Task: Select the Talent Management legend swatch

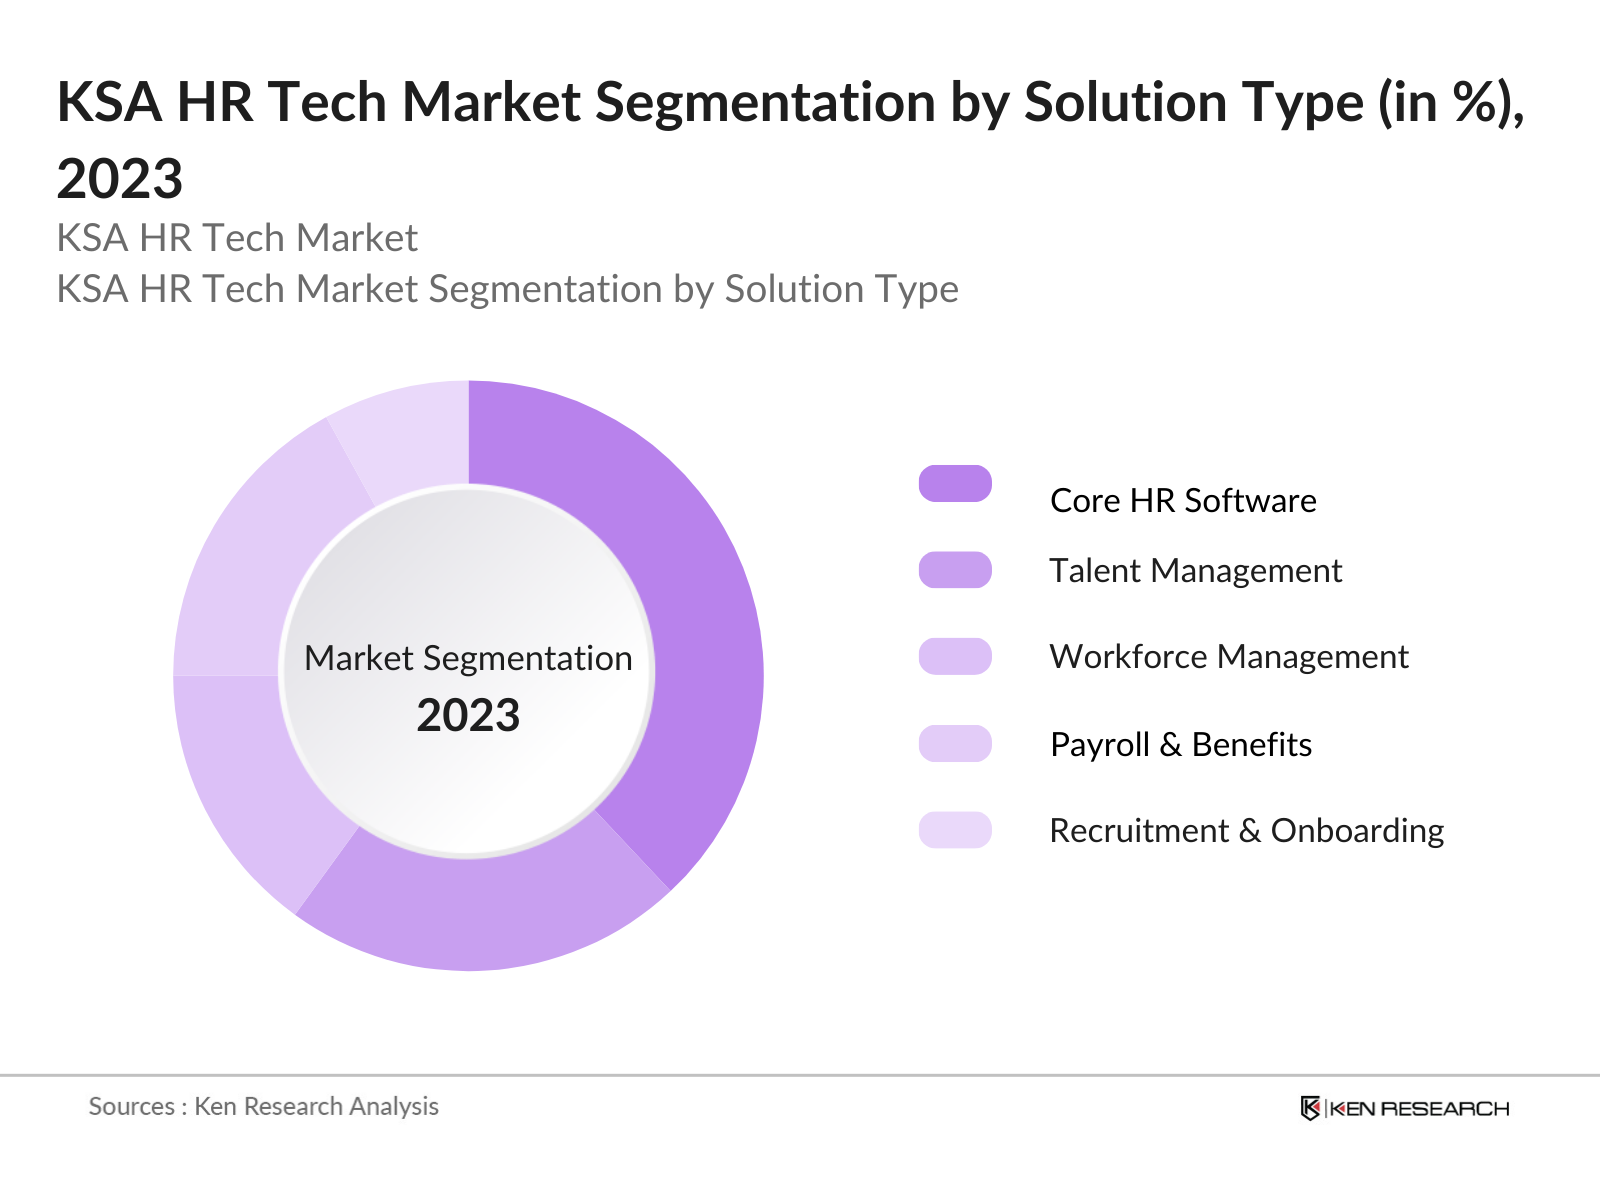Action: click(956, 571)
